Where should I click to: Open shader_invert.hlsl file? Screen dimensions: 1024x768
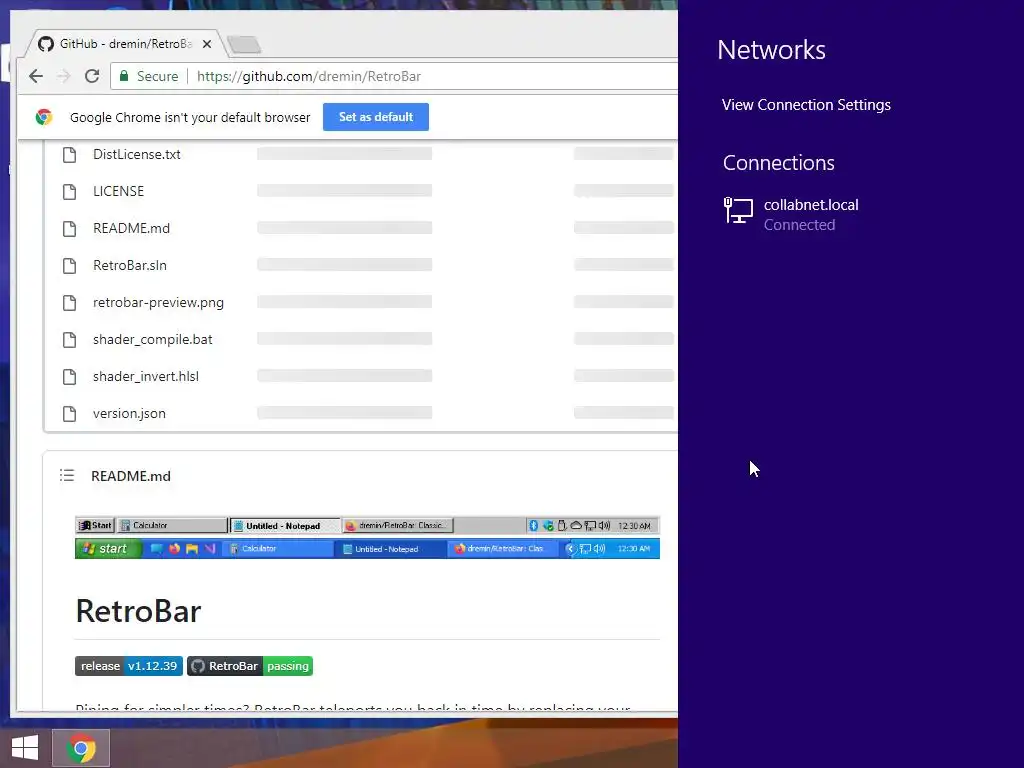146,377
